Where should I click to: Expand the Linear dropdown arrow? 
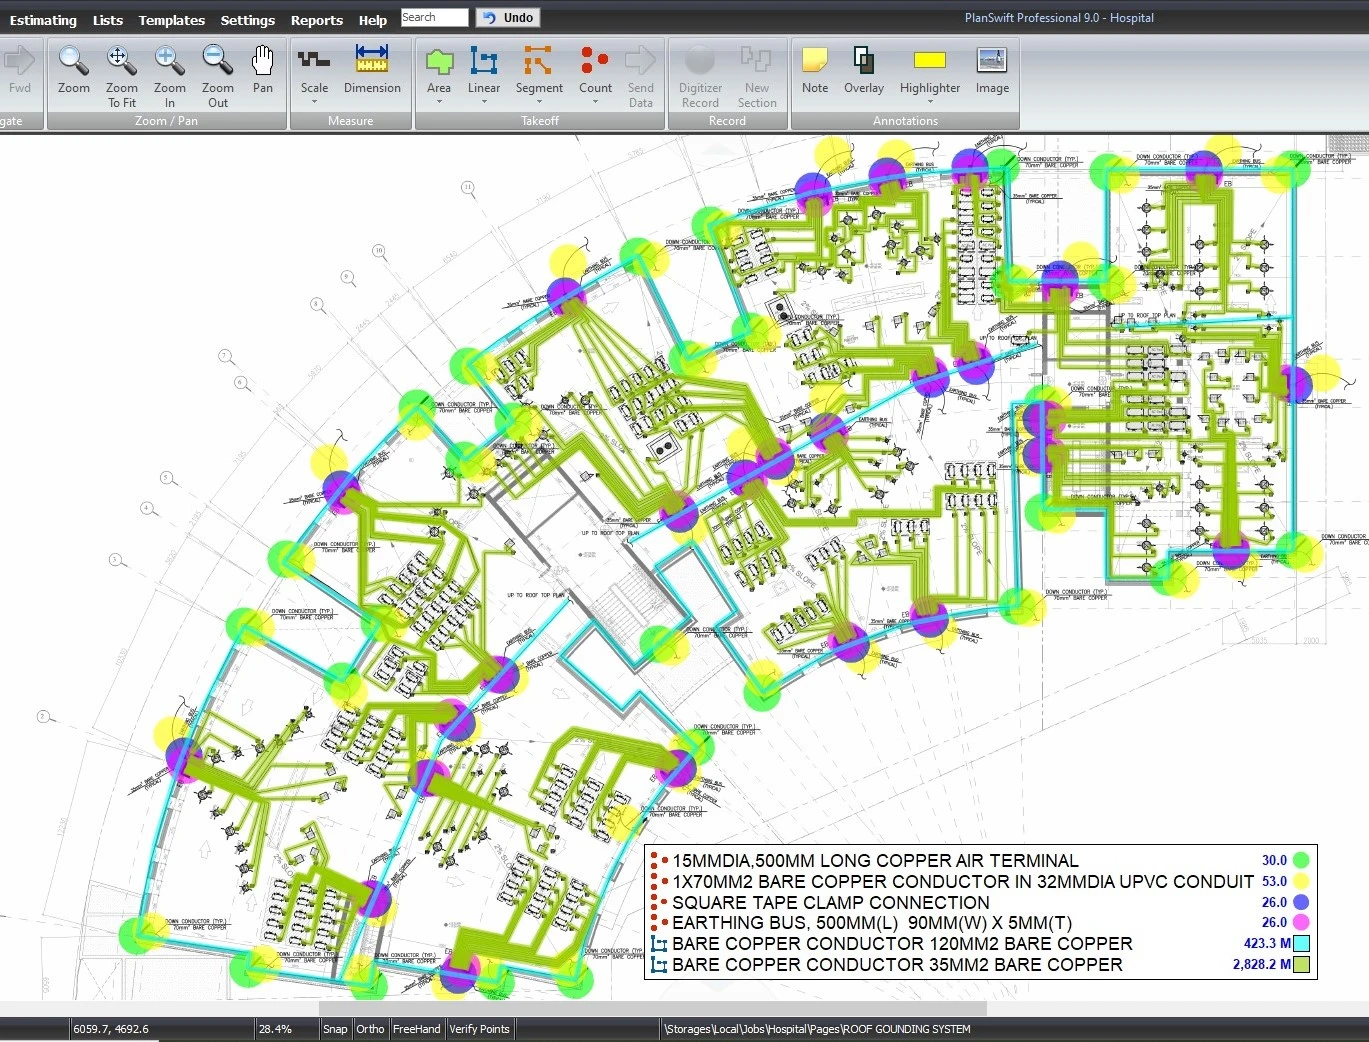[484, 102]
